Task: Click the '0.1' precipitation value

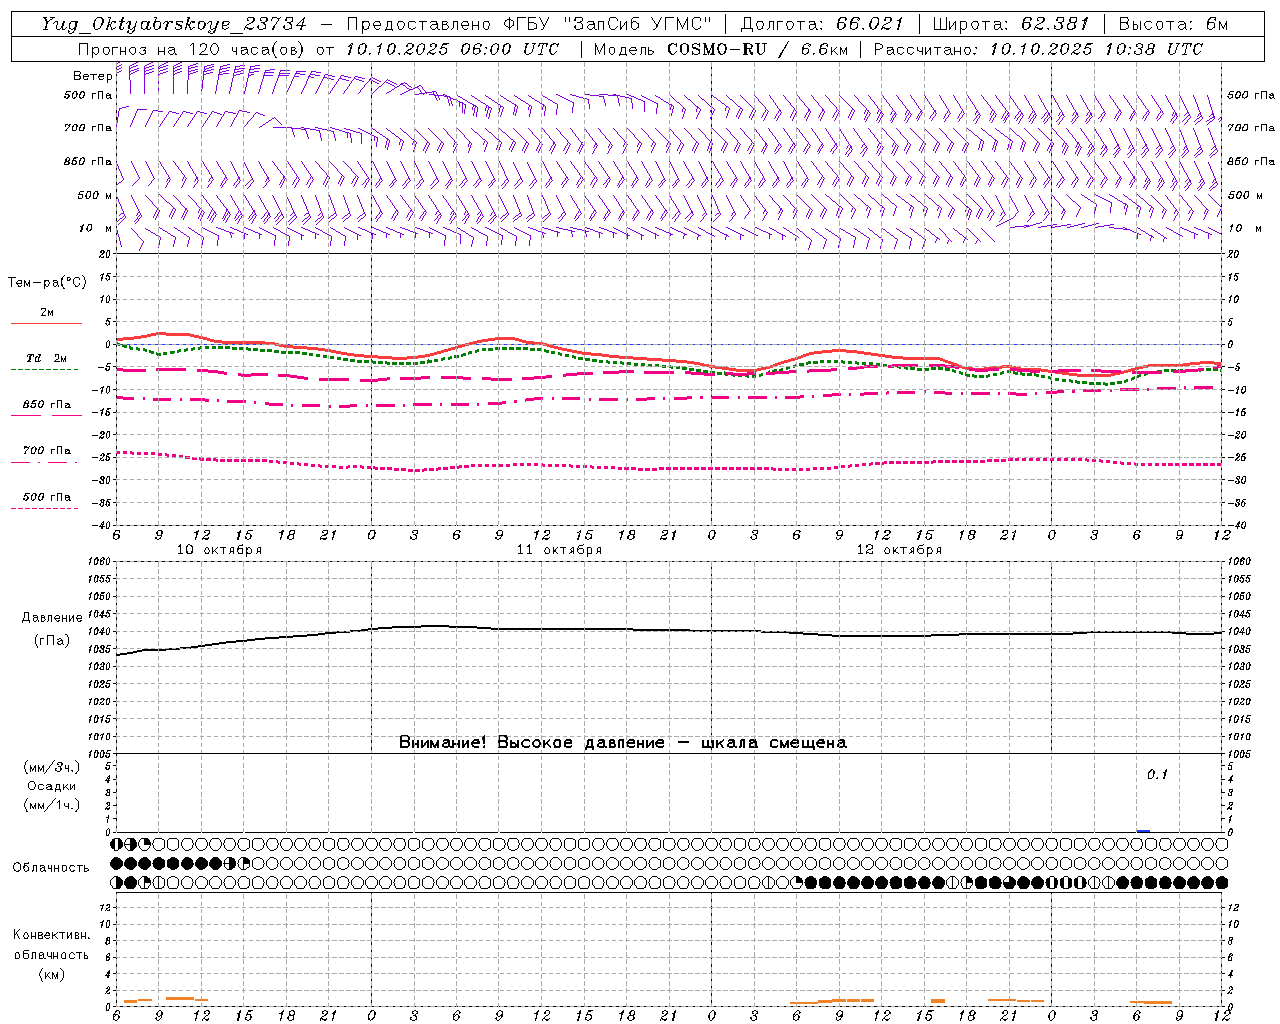Action: pos(1157,774)
